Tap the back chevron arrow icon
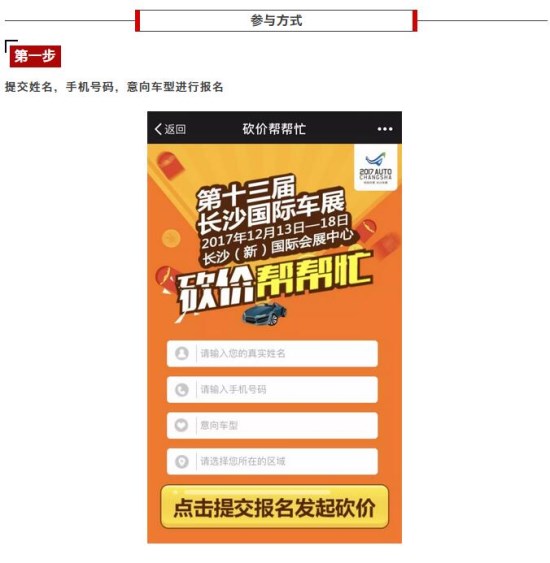 [x=158, y=129]
